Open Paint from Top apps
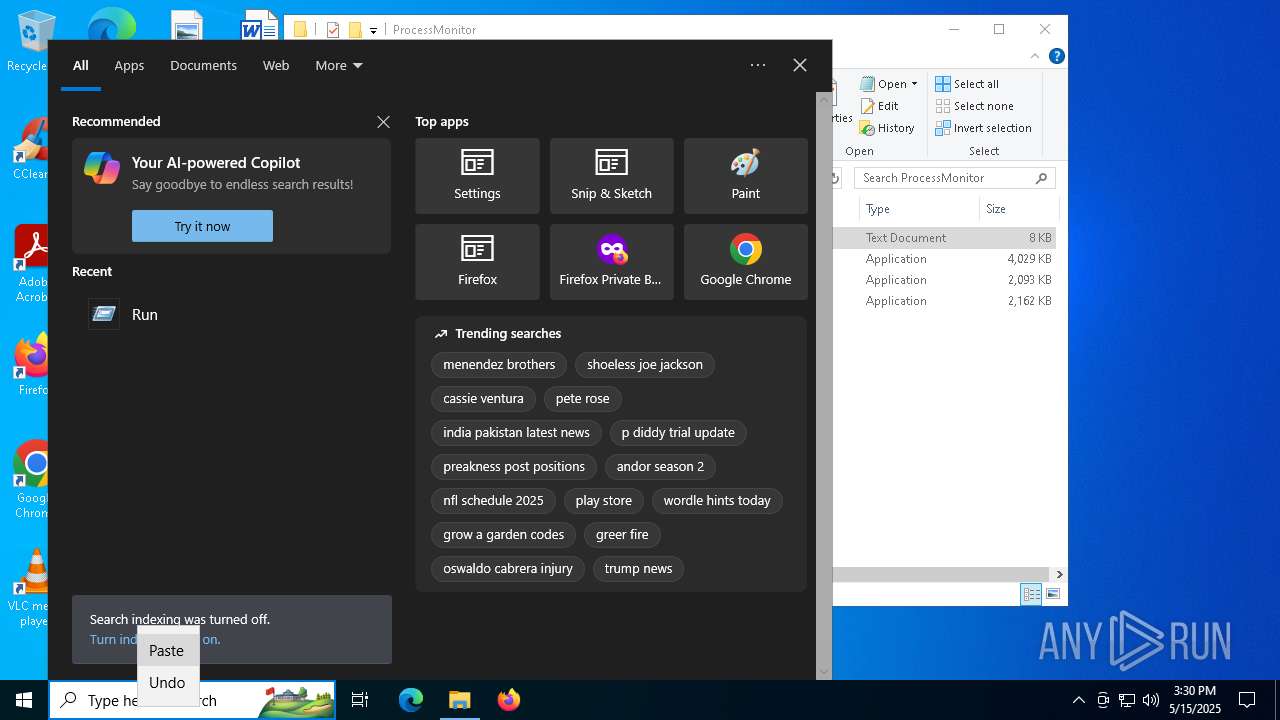The width and height of the screenshot is (1280, 720). (x=745, y=176)
